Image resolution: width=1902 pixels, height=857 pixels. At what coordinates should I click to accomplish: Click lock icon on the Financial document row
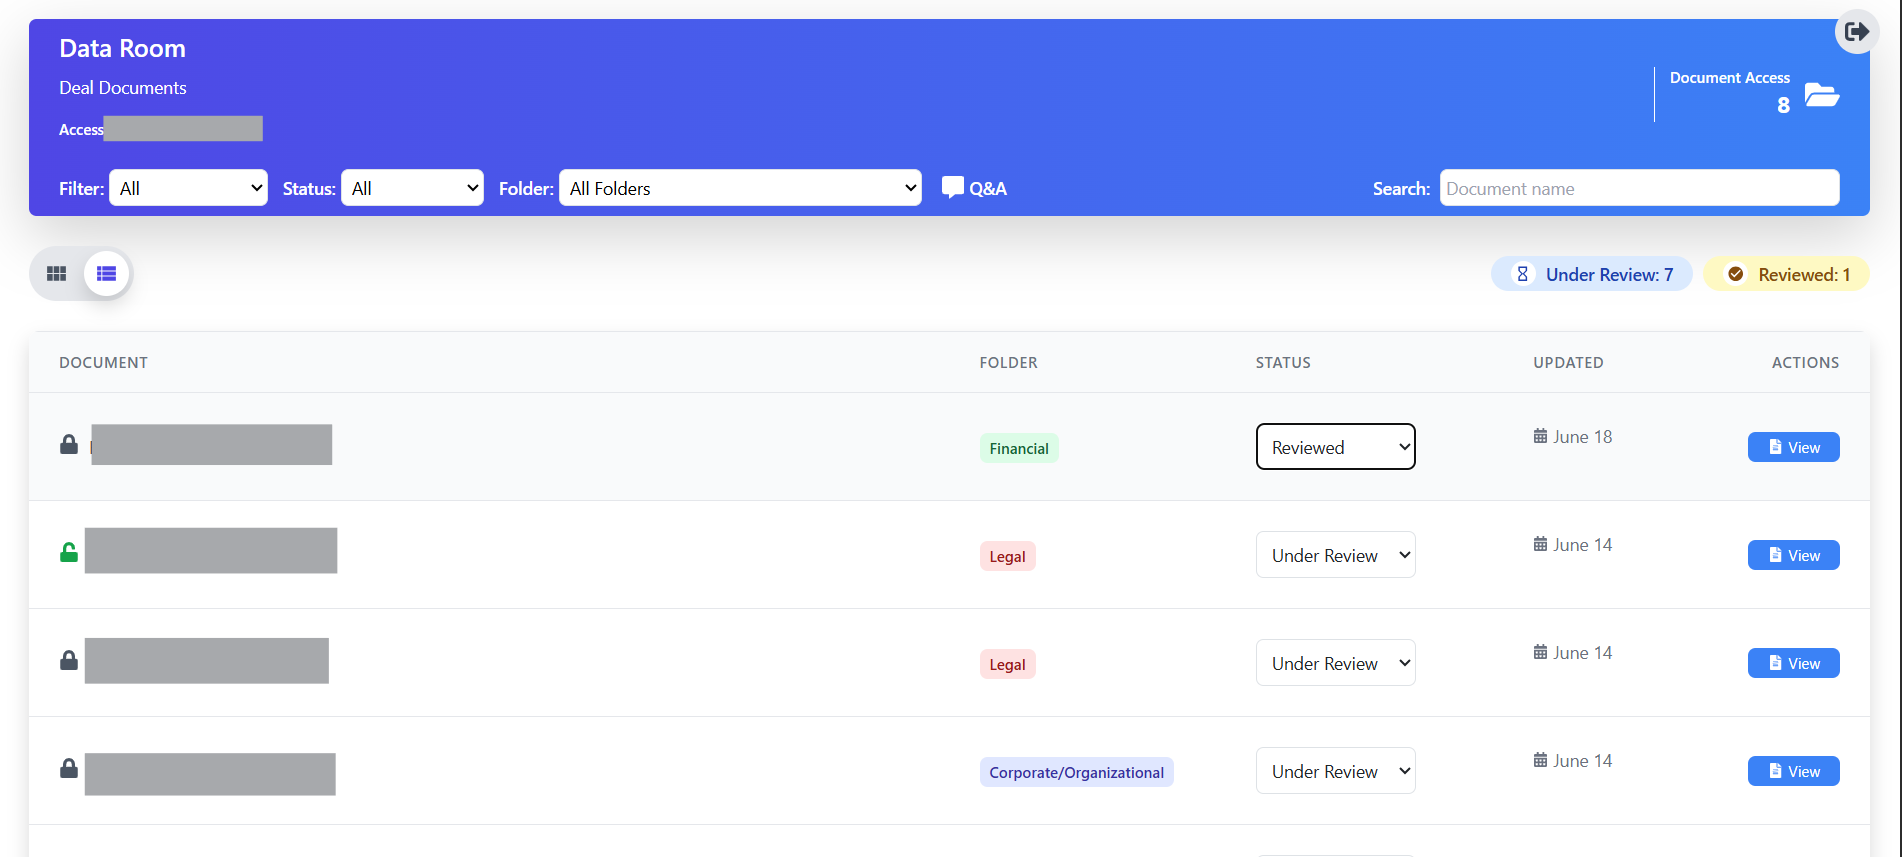point(69,444)
